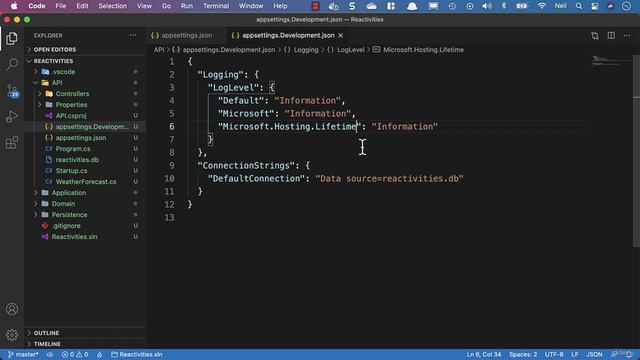Open the Explorer view in activity bar
The width and height of the screenshot is (640, 360).
(x=12, y=38)
